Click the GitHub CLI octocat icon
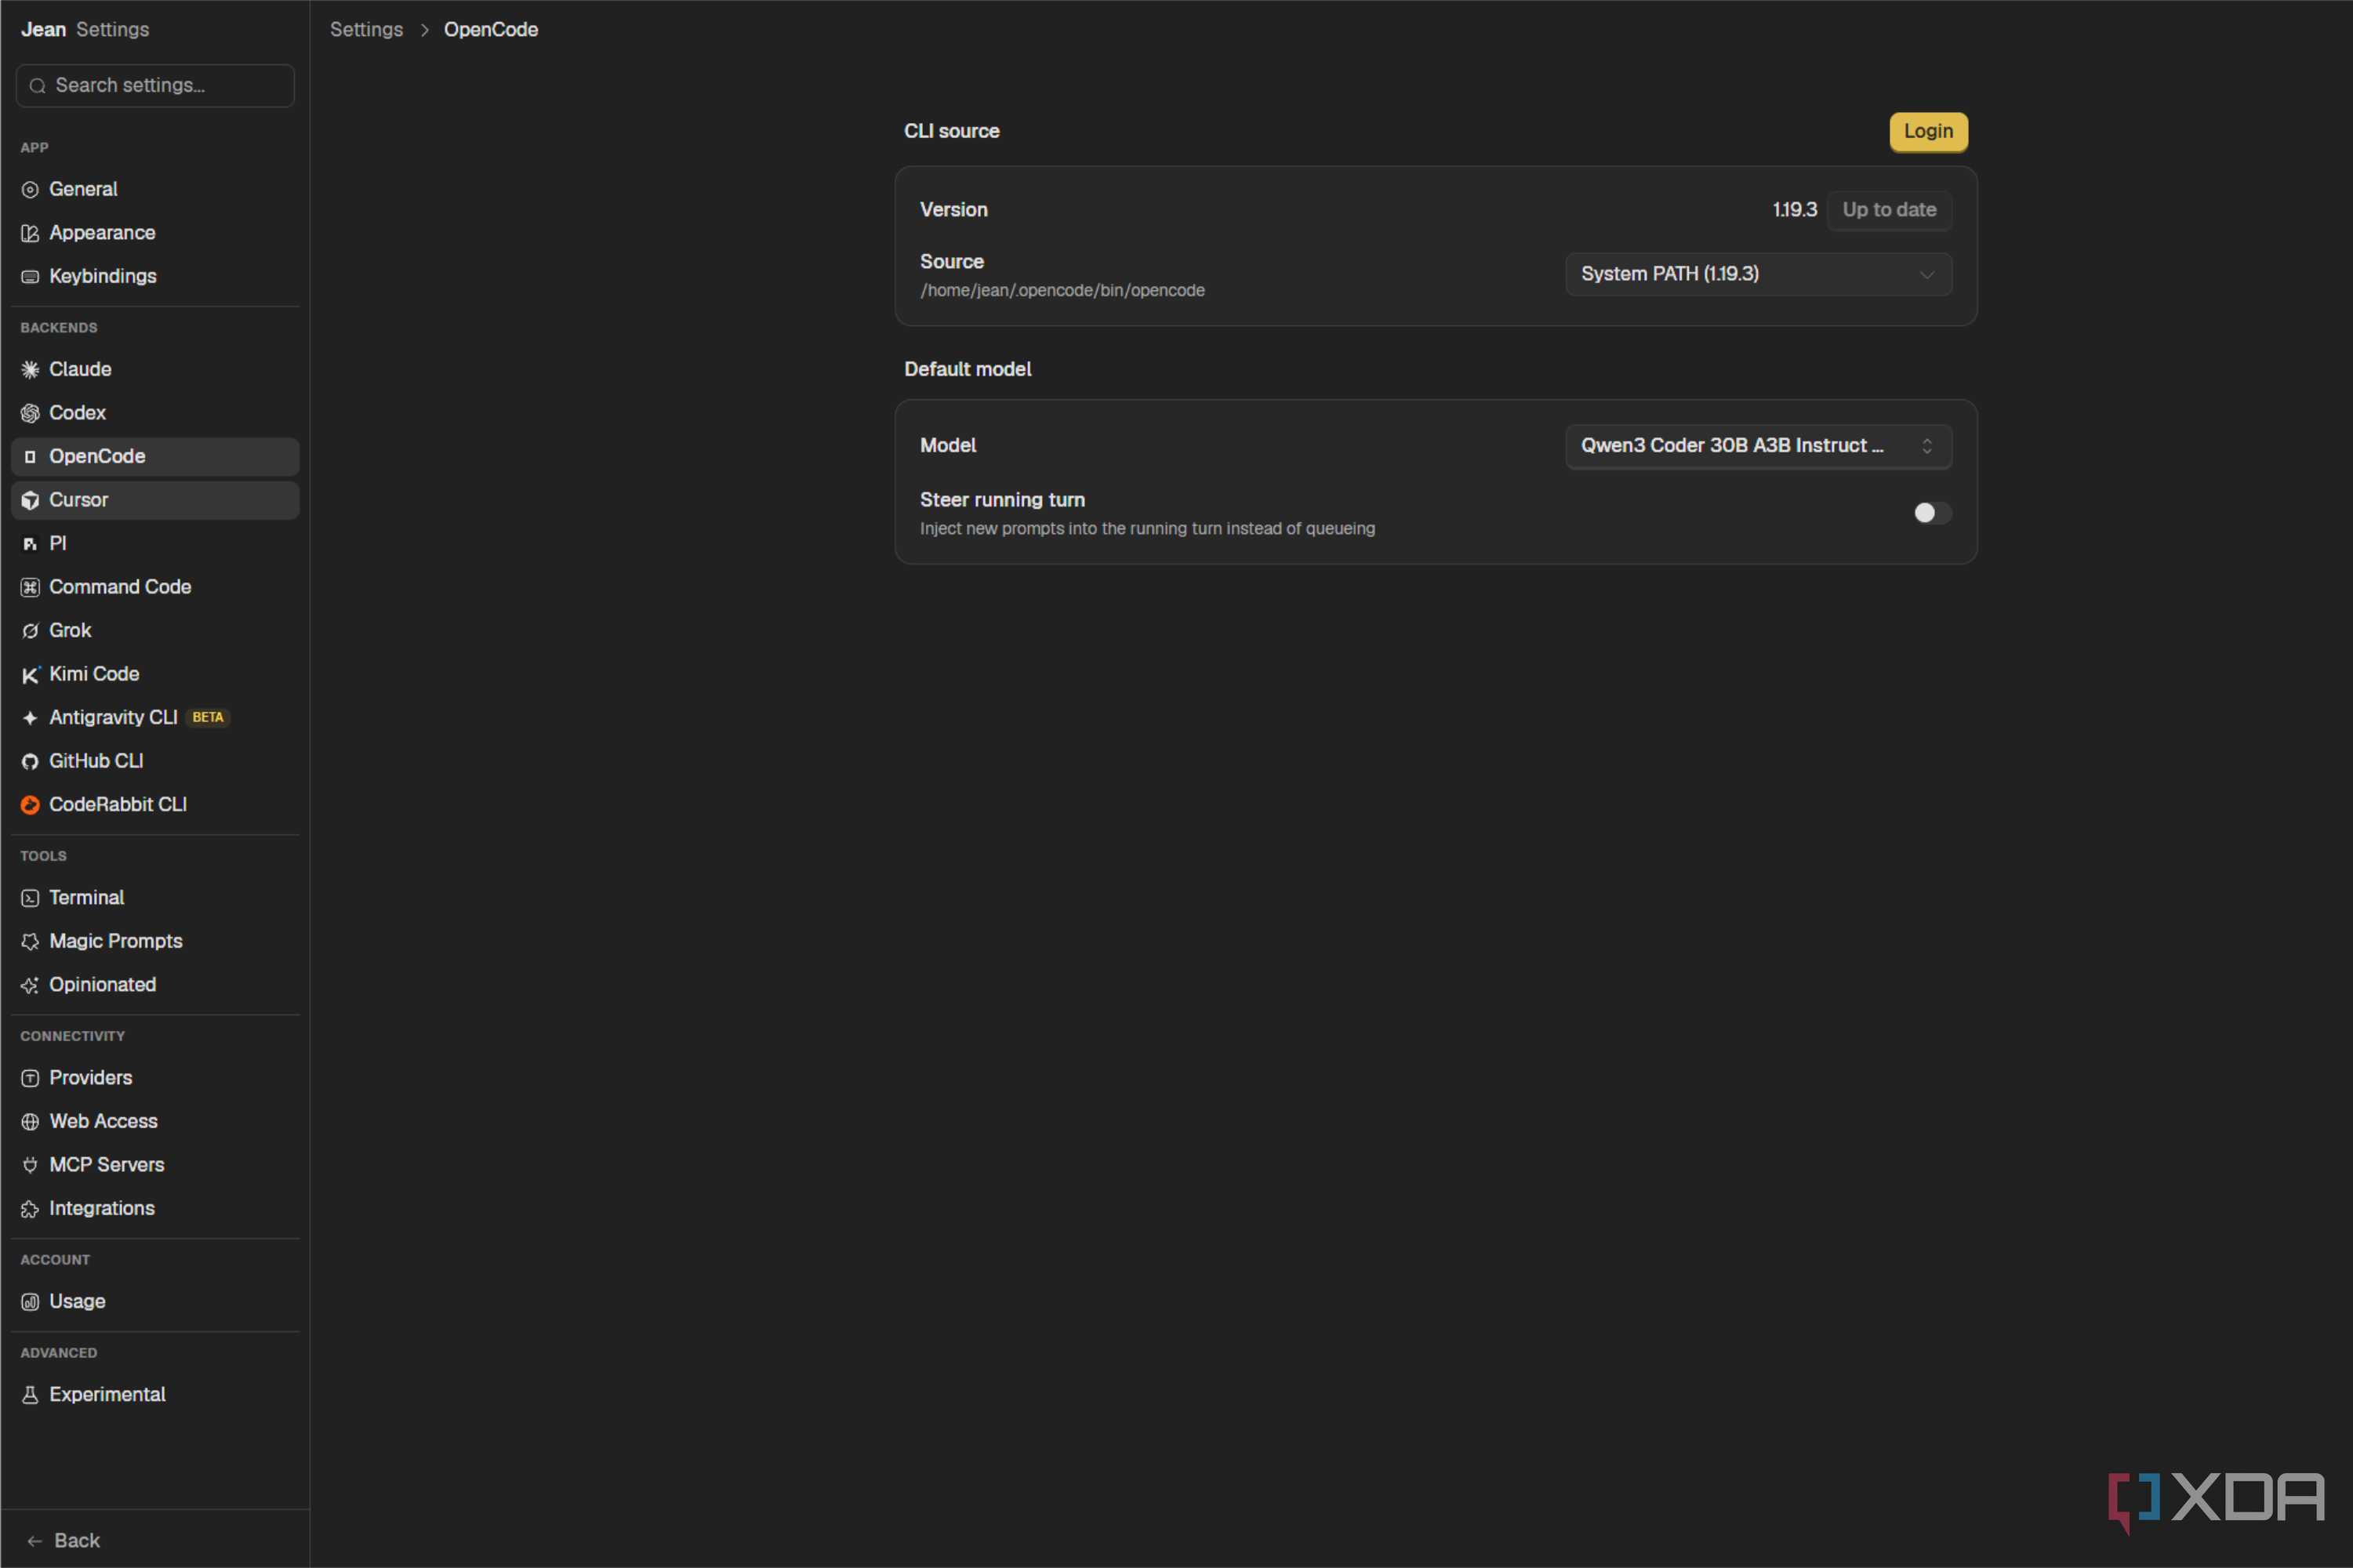This screenshot has height=1568, width=2353. [30, 762]
